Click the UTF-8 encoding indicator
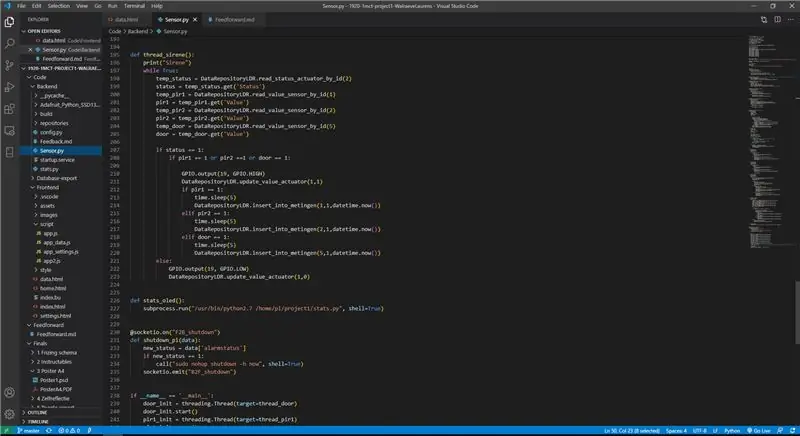This screenshot has height=436, width=800. tap(699, 431)
